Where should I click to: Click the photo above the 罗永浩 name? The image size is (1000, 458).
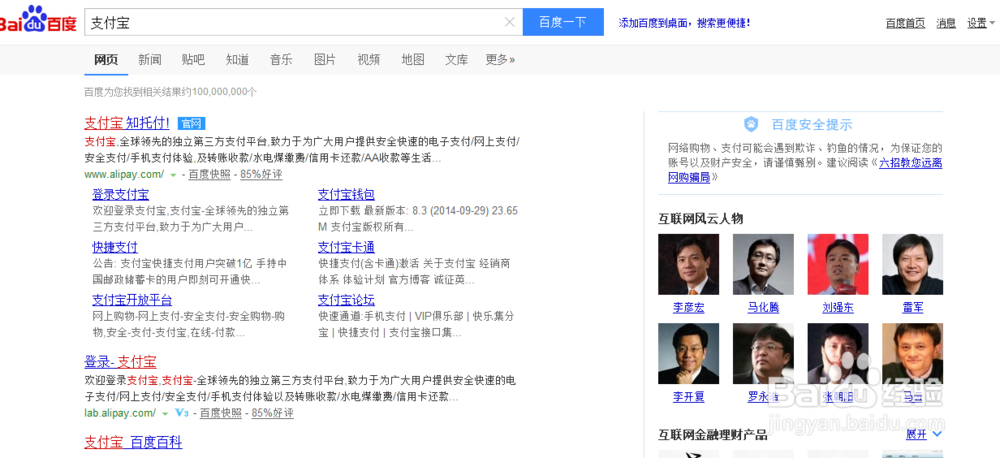pos(763,353)
